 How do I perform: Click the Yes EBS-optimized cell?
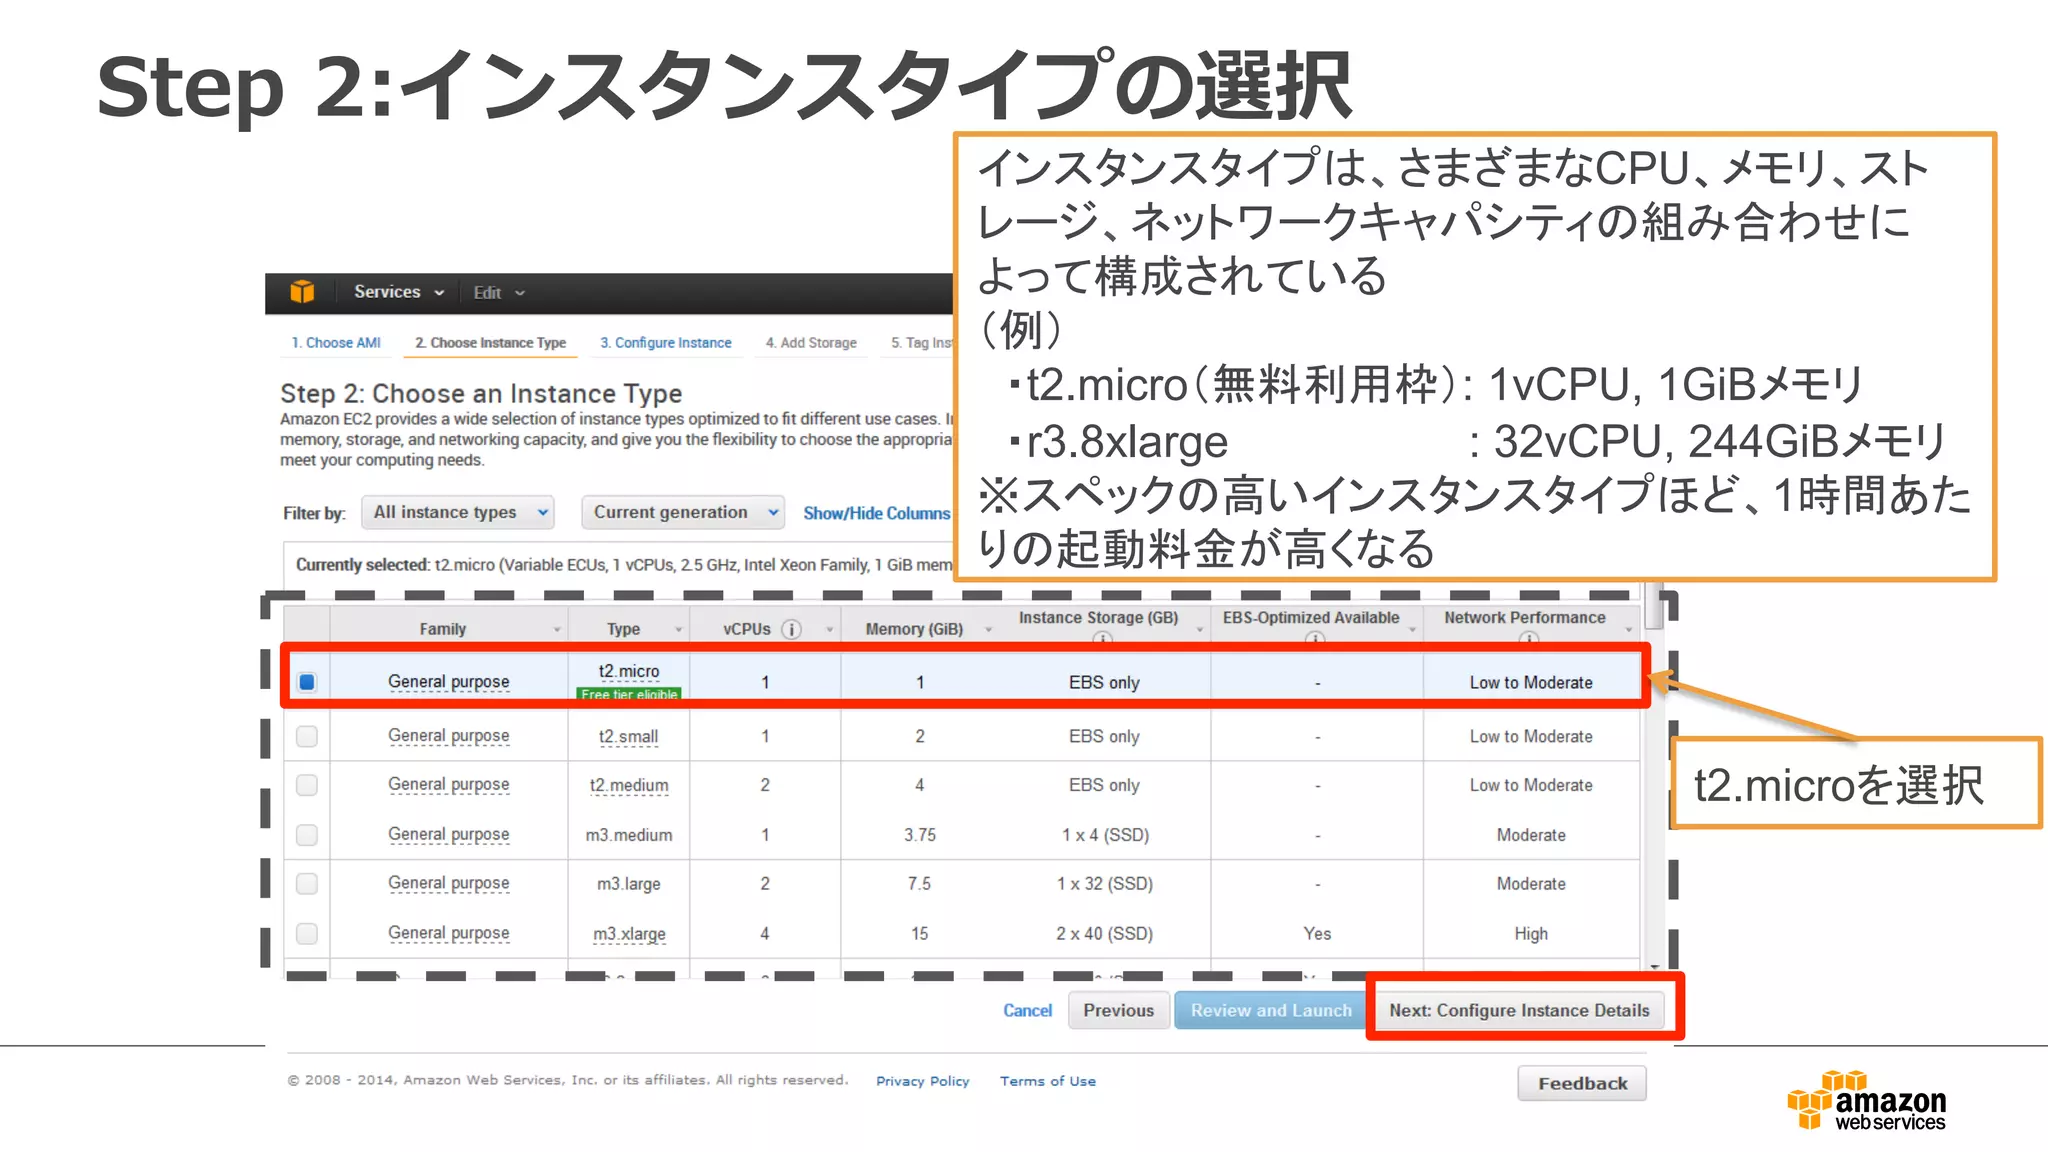tap(1317, 933)
